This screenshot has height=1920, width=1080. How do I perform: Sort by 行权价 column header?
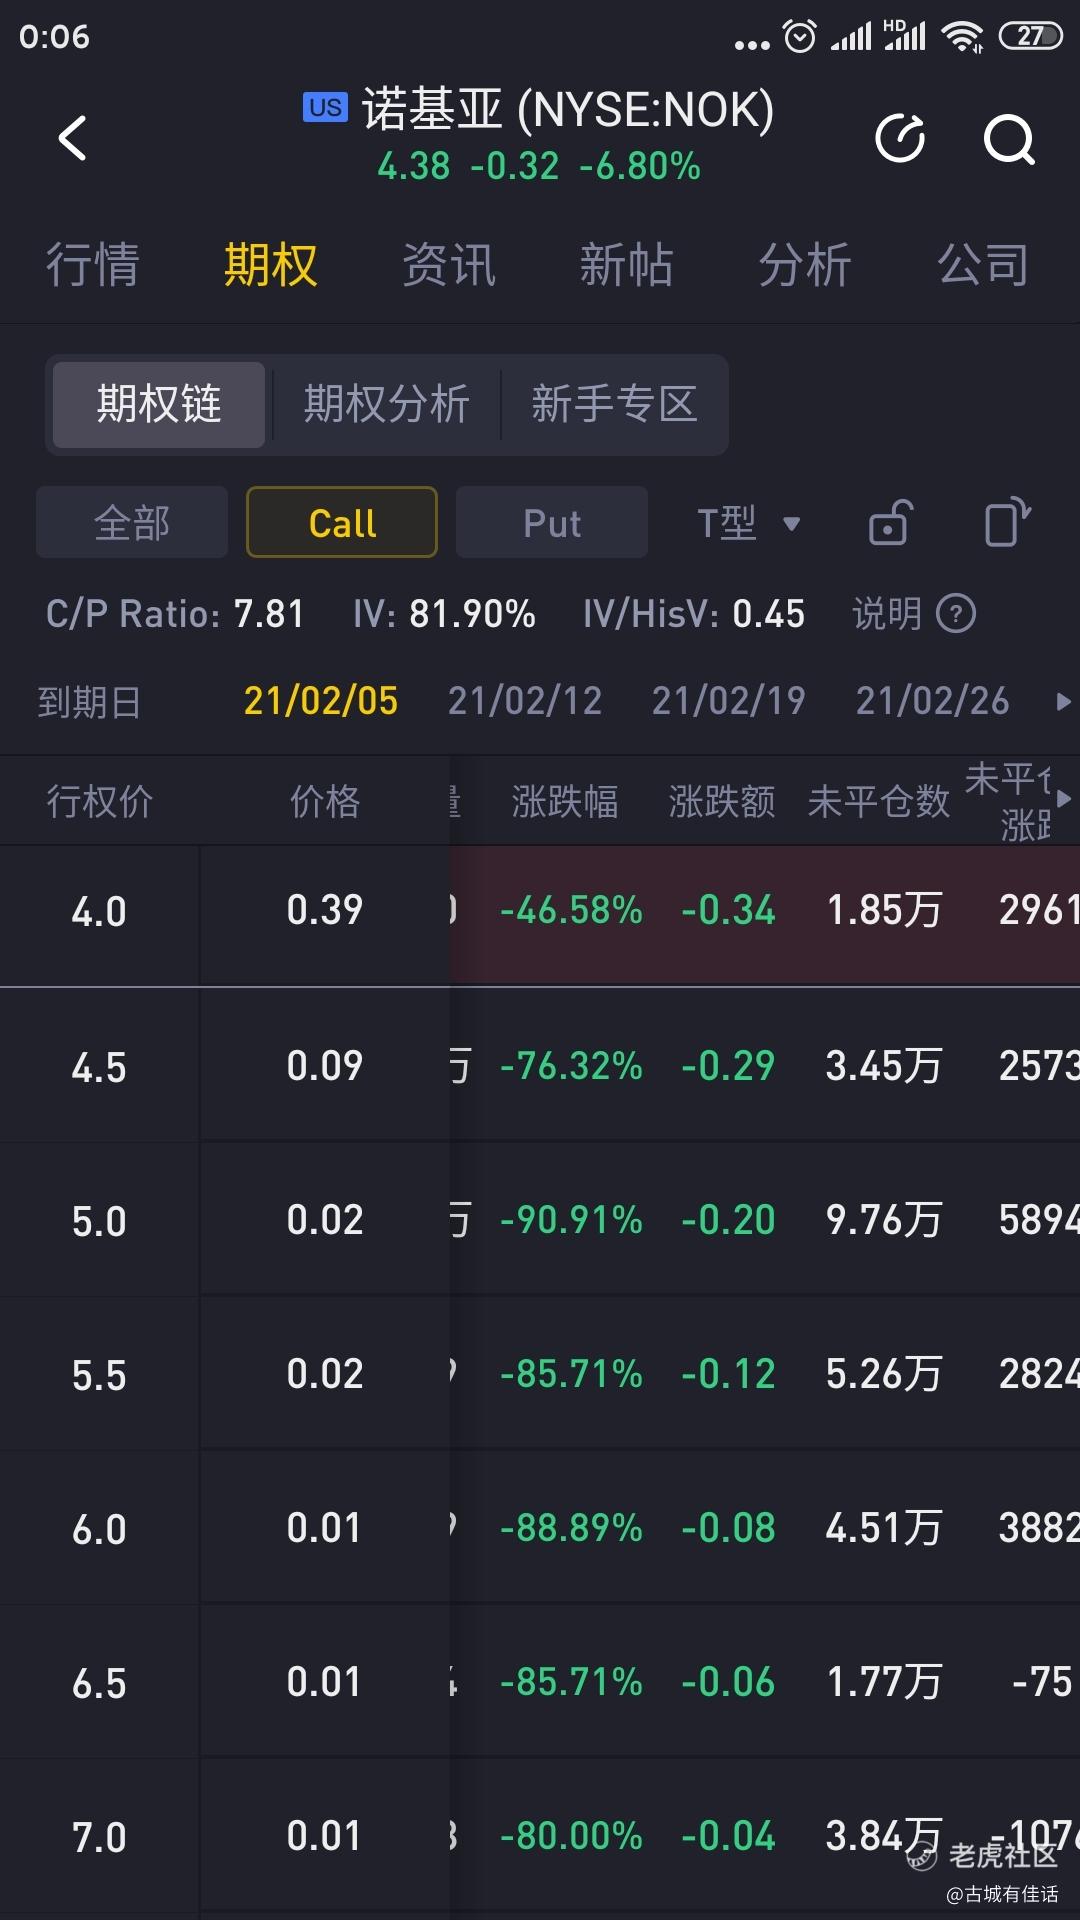coord(100,801)
